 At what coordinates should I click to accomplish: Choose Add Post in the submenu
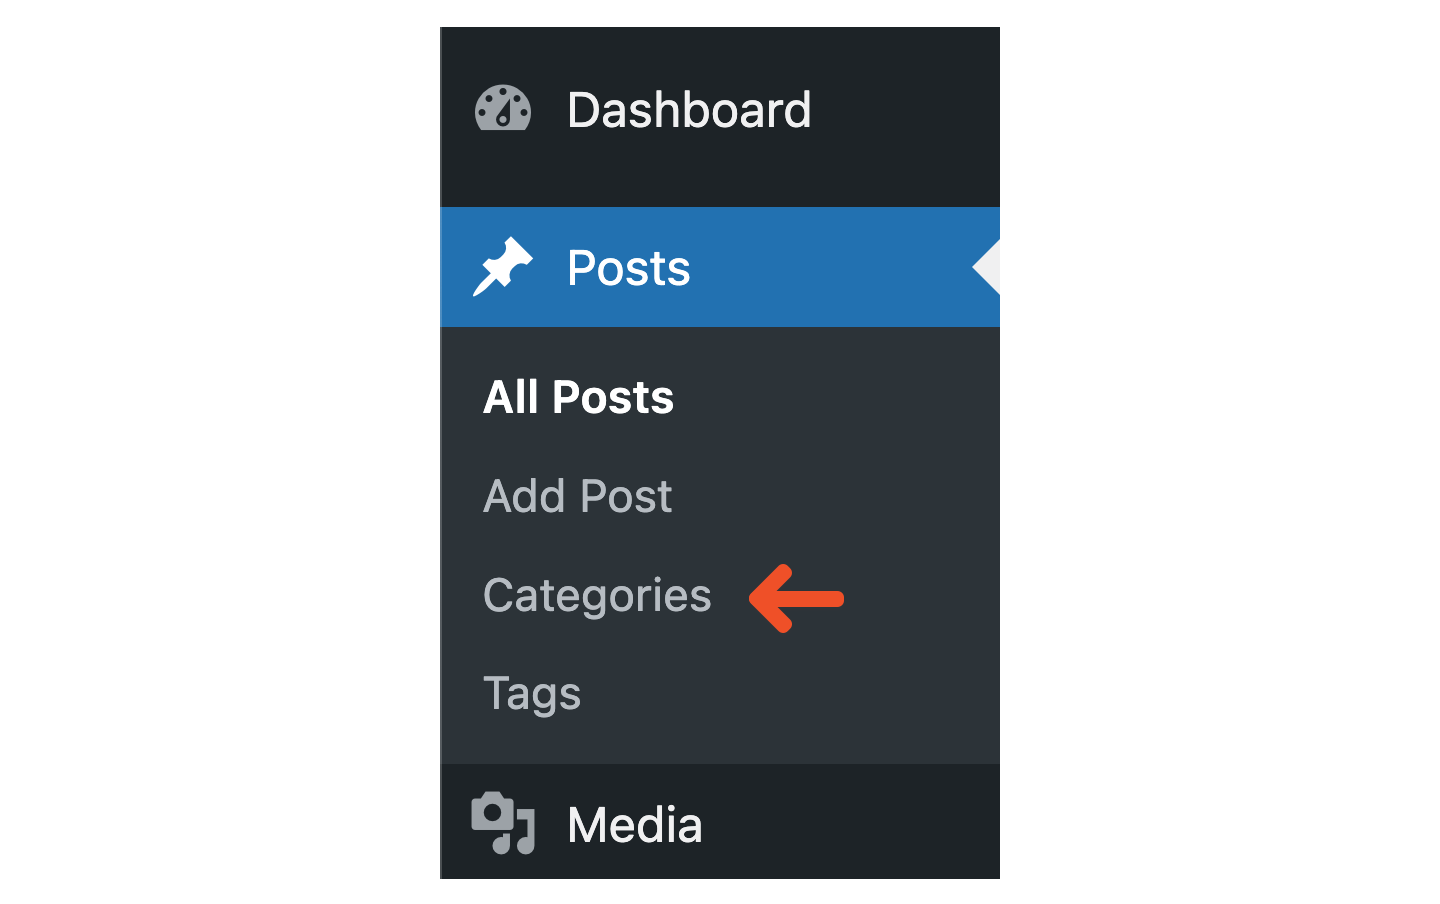click(577, 496)
